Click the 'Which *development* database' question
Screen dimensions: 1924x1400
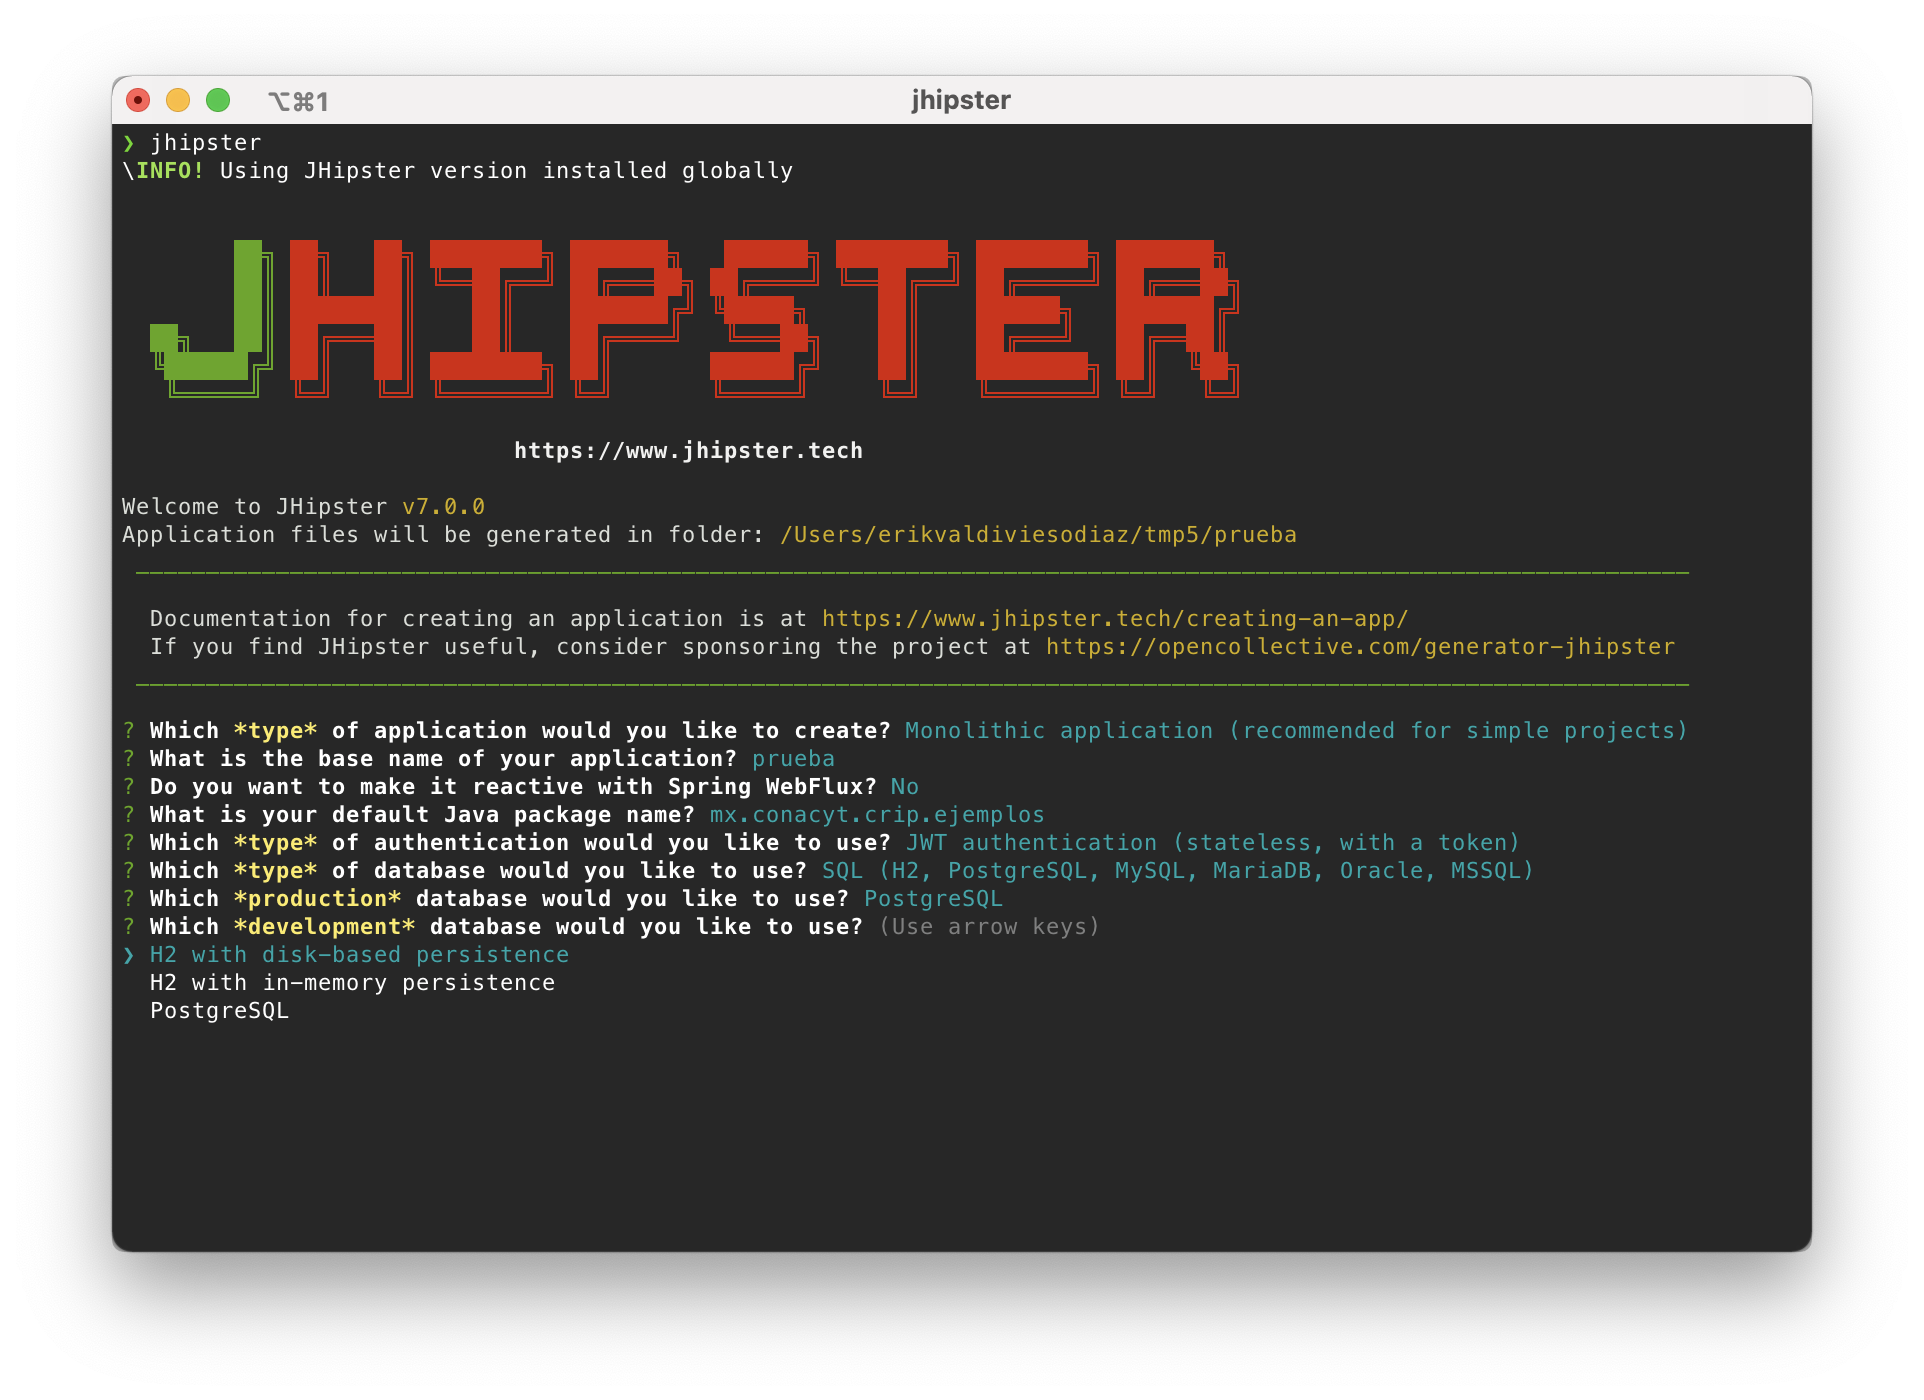(506, 927)
